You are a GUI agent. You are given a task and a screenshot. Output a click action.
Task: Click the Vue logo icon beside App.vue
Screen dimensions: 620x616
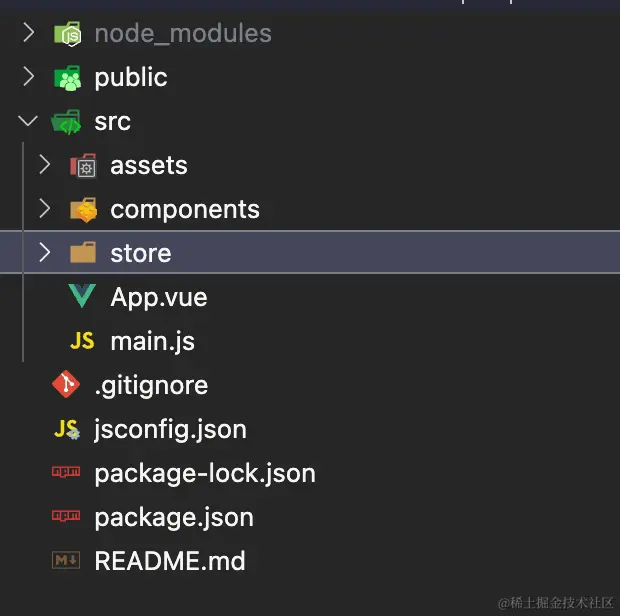[82, 297]
